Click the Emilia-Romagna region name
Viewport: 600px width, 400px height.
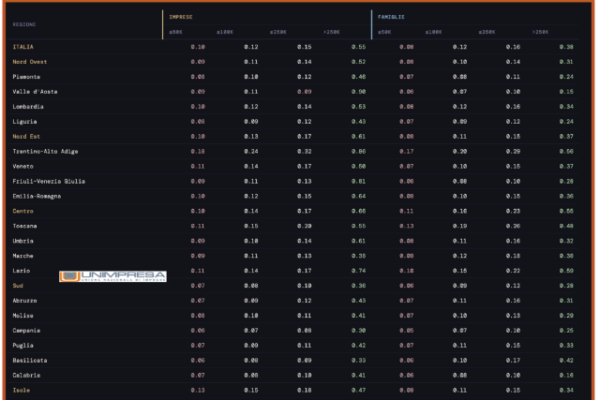pos(37,196)
